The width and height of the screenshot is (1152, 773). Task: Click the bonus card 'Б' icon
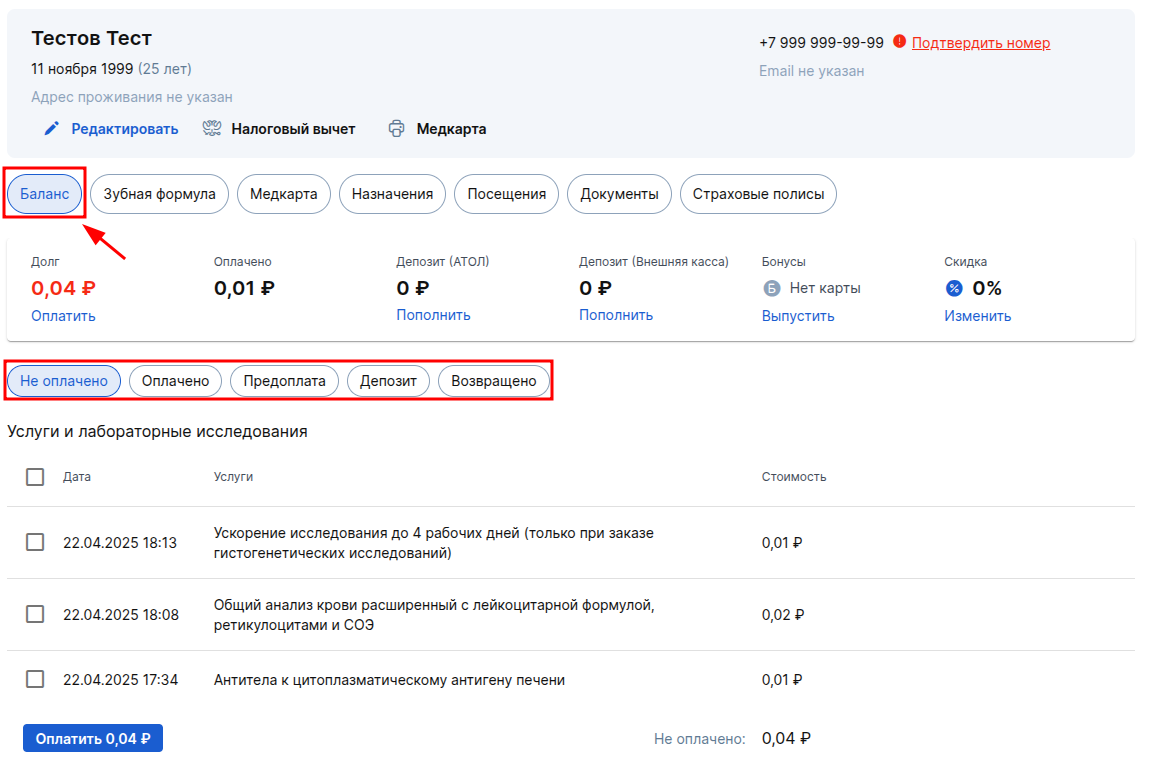point(771,288)
